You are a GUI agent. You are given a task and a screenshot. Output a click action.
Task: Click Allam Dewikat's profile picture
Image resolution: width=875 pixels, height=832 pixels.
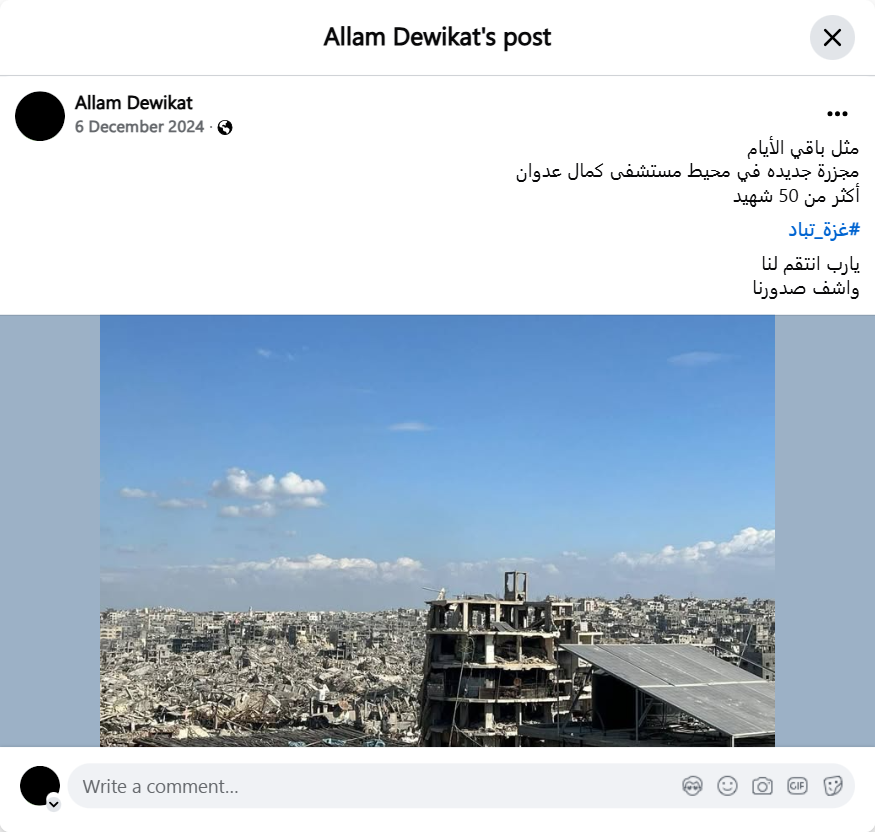click(x=40, y=116)
